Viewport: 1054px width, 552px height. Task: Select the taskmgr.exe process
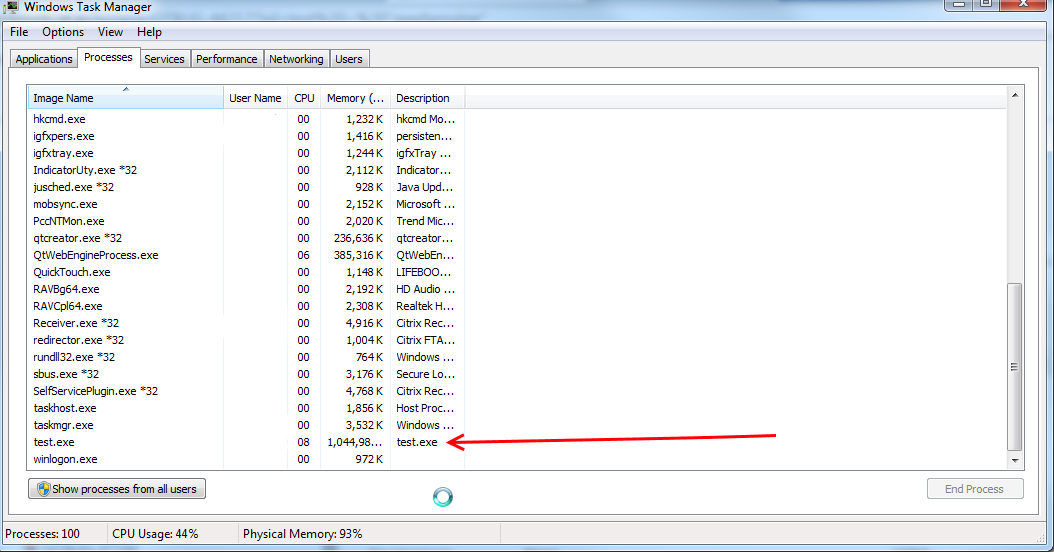(63, 425)
